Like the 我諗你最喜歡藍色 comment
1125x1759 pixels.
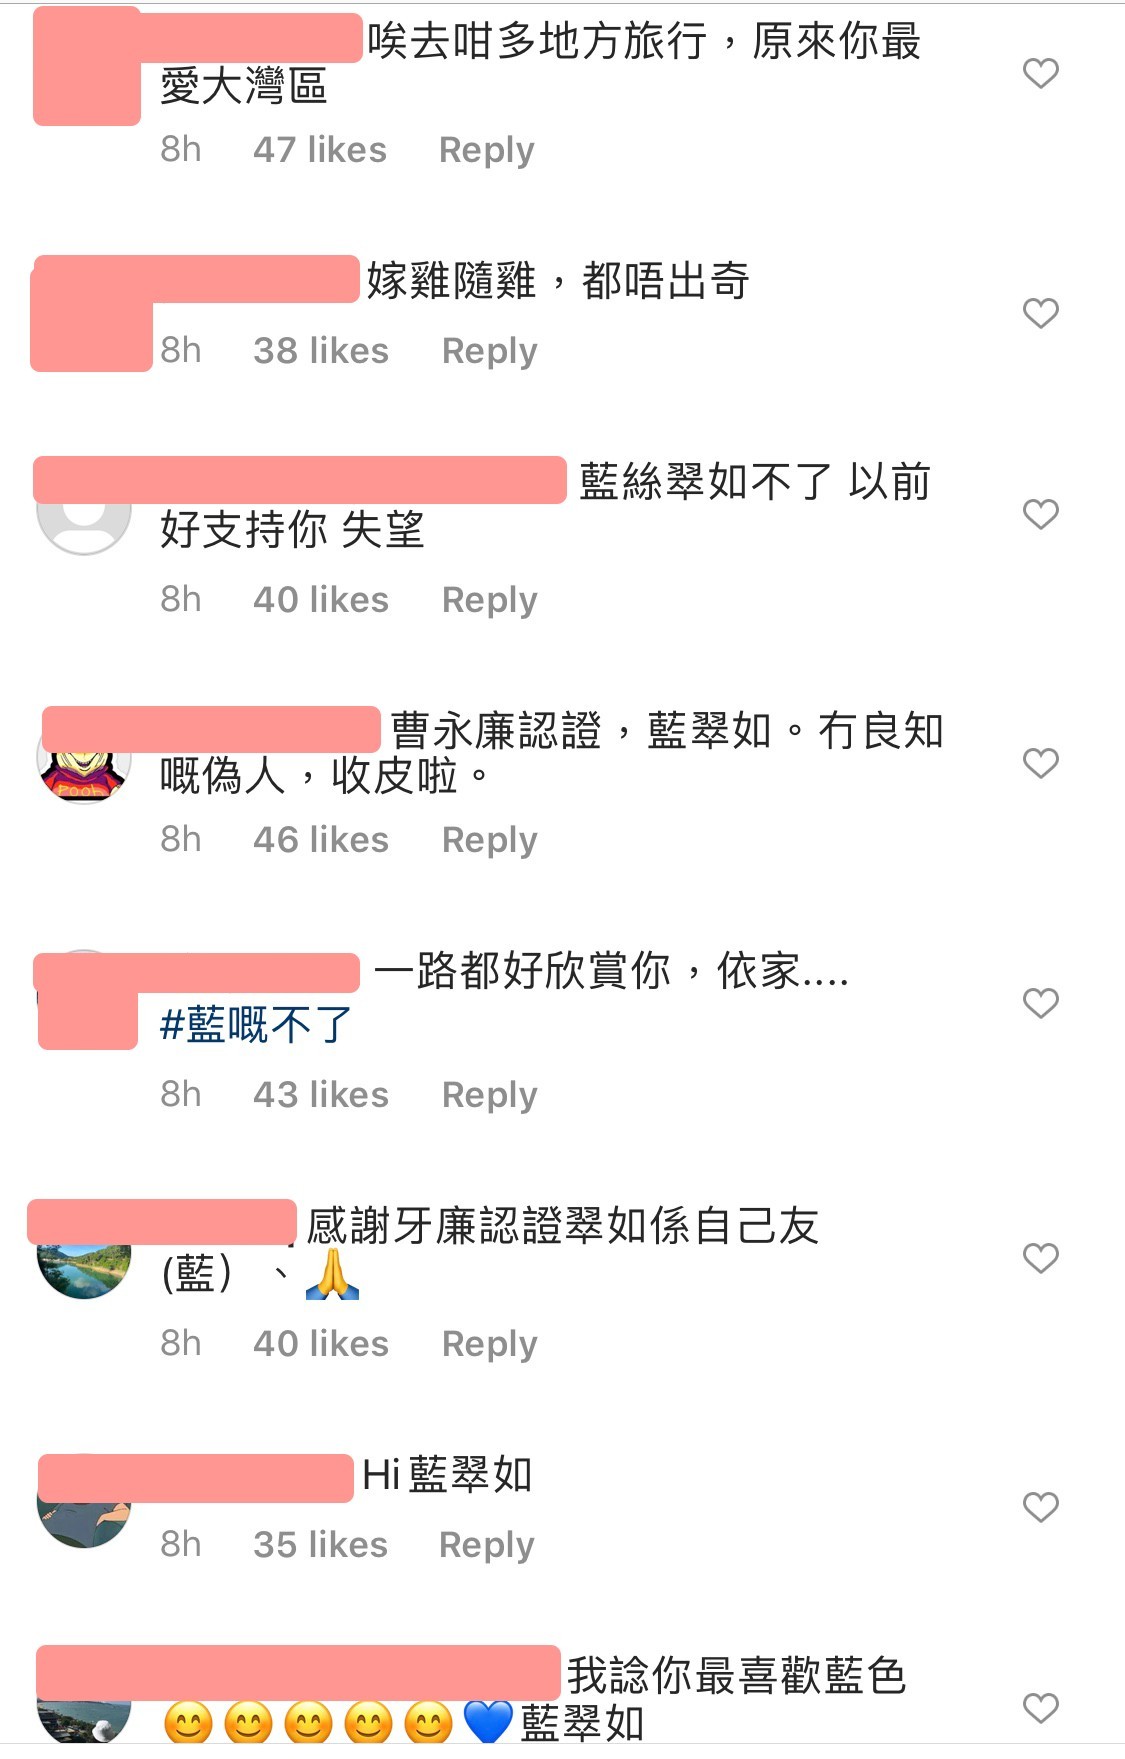pyautogui.click(x=1040, y=1708)
